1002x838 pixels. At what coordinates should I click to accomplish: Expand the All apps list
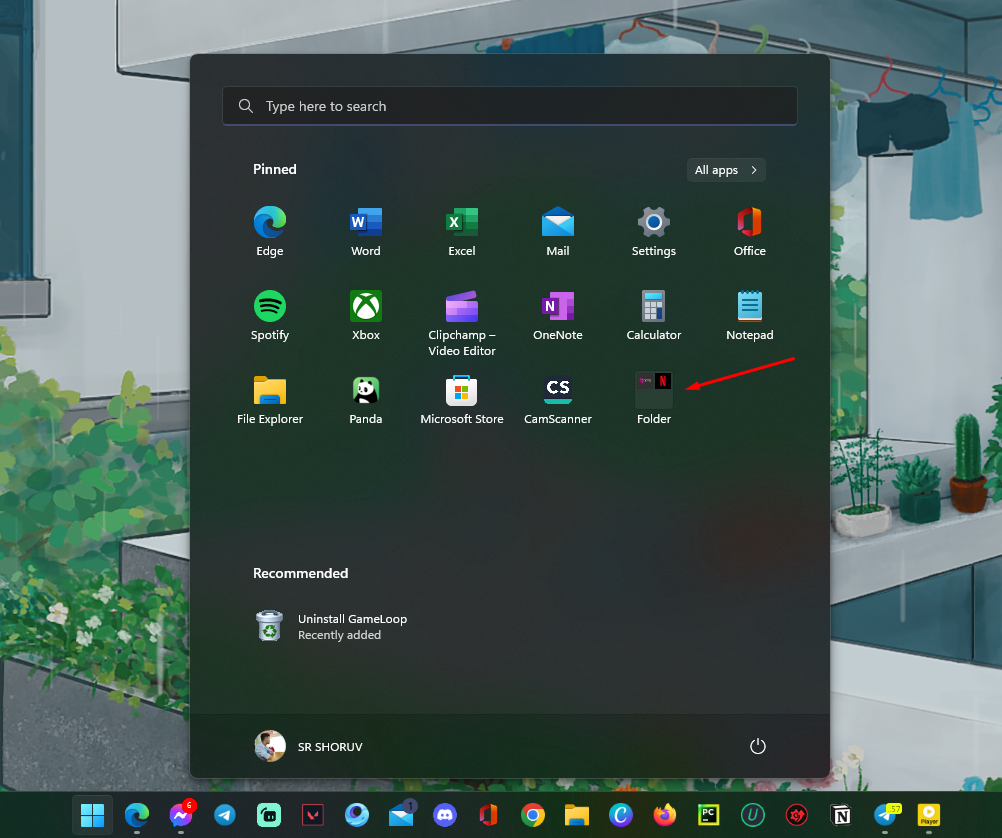pos(726,170)
